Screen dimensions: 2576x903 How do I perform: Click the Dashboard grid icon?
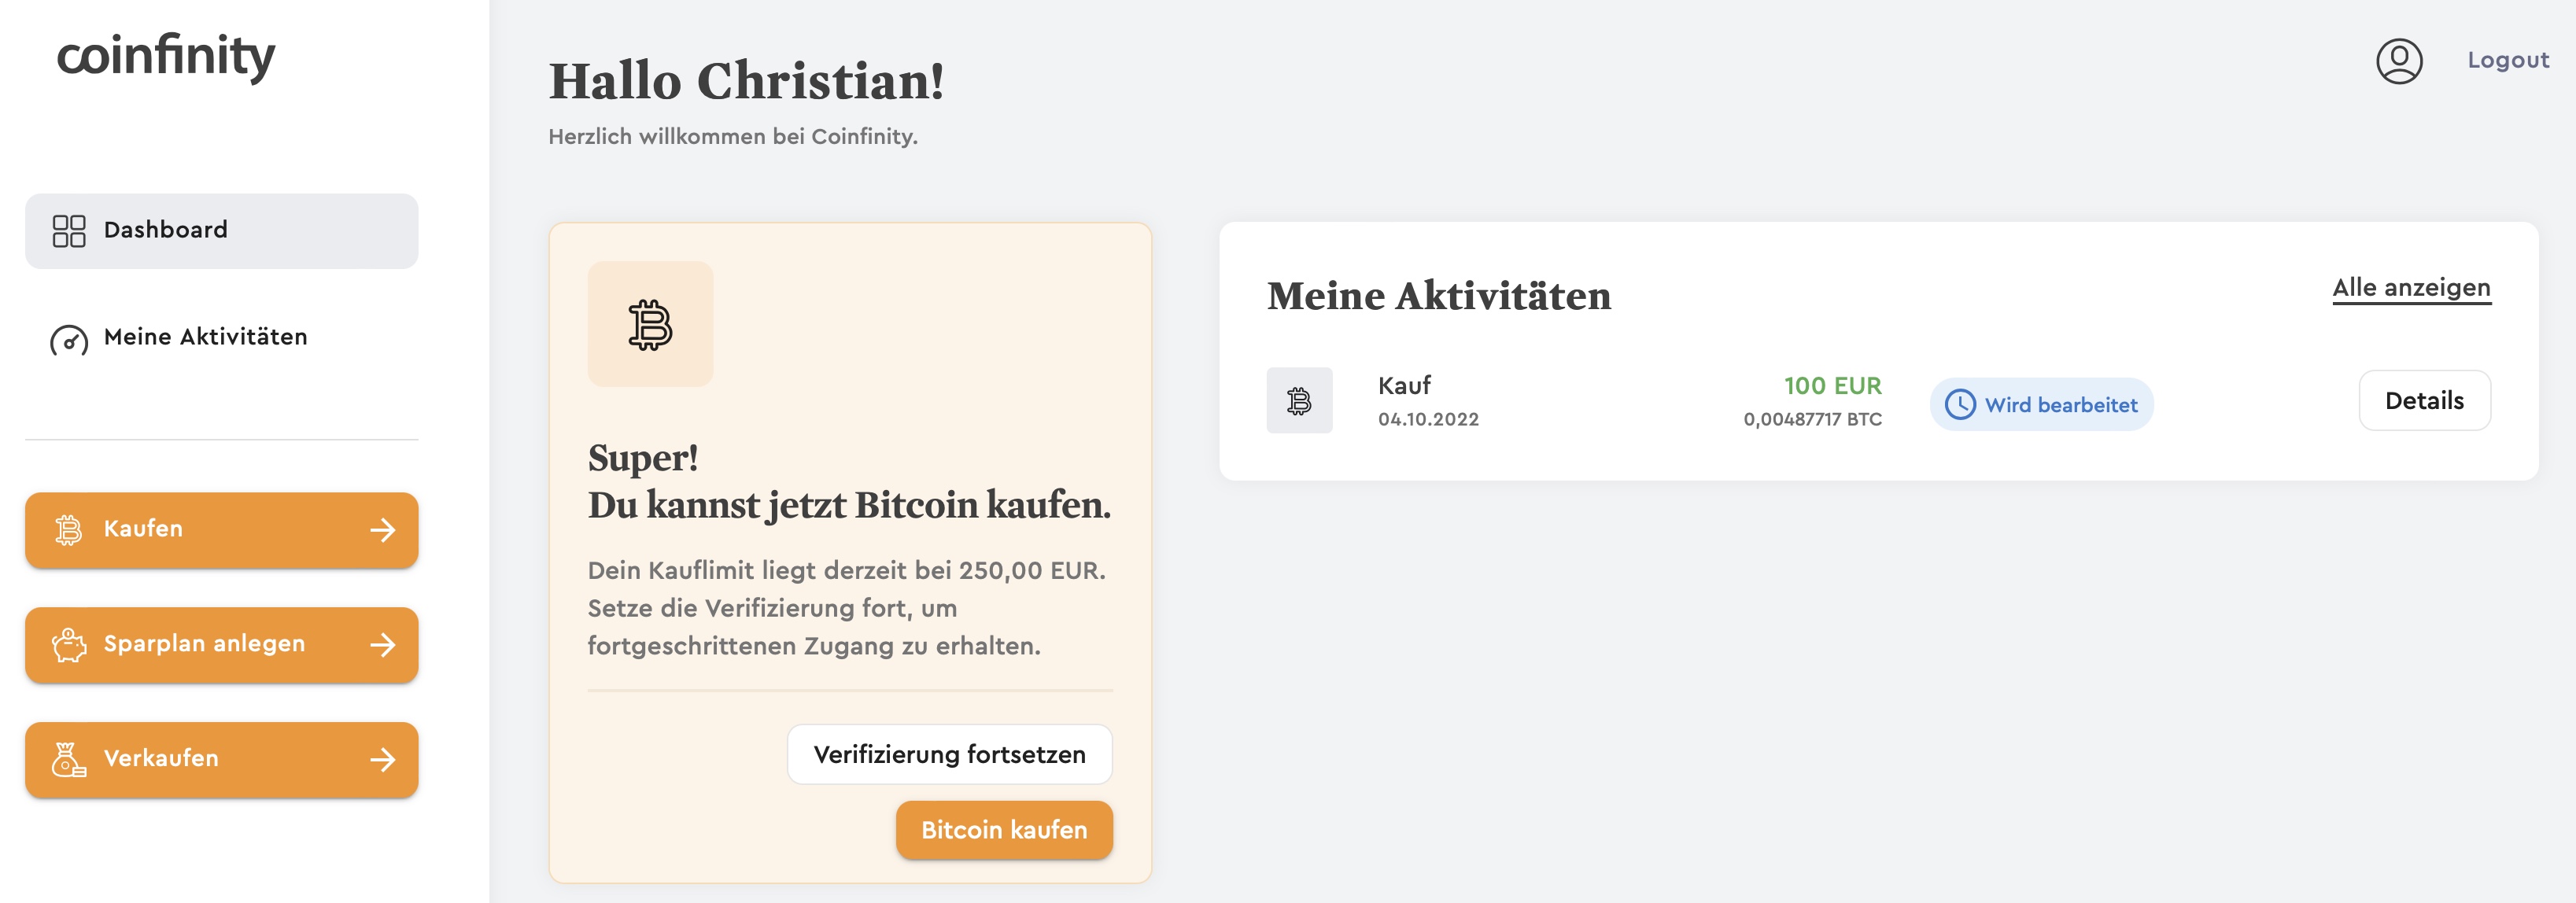coord(69,231)
